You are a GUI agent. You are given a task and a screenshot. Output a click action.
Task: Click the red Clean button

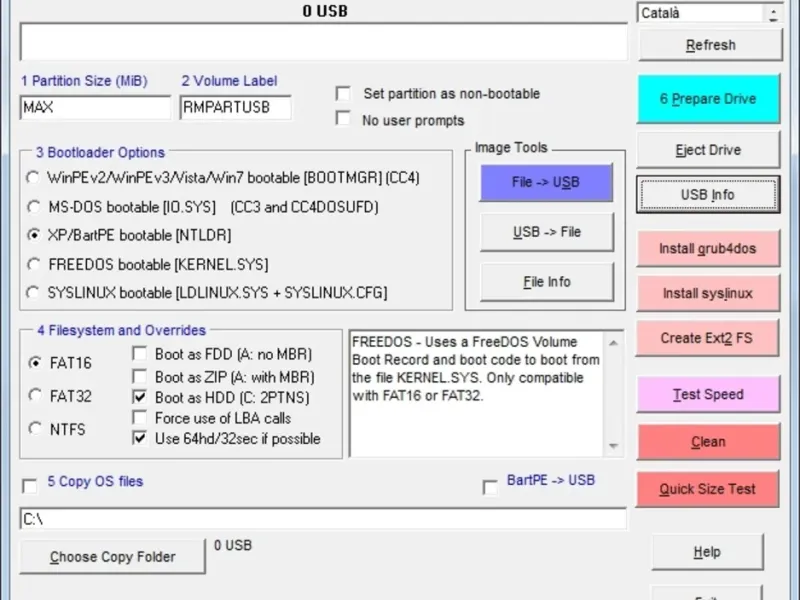click(x=708, y=441)
